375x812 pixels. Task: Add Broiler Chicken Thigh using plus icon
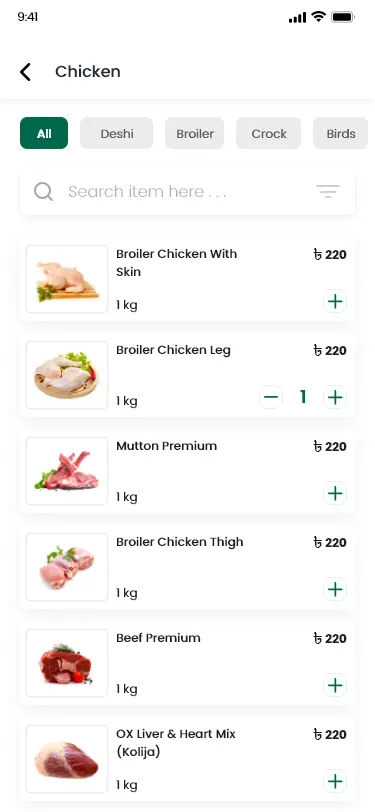335,589
